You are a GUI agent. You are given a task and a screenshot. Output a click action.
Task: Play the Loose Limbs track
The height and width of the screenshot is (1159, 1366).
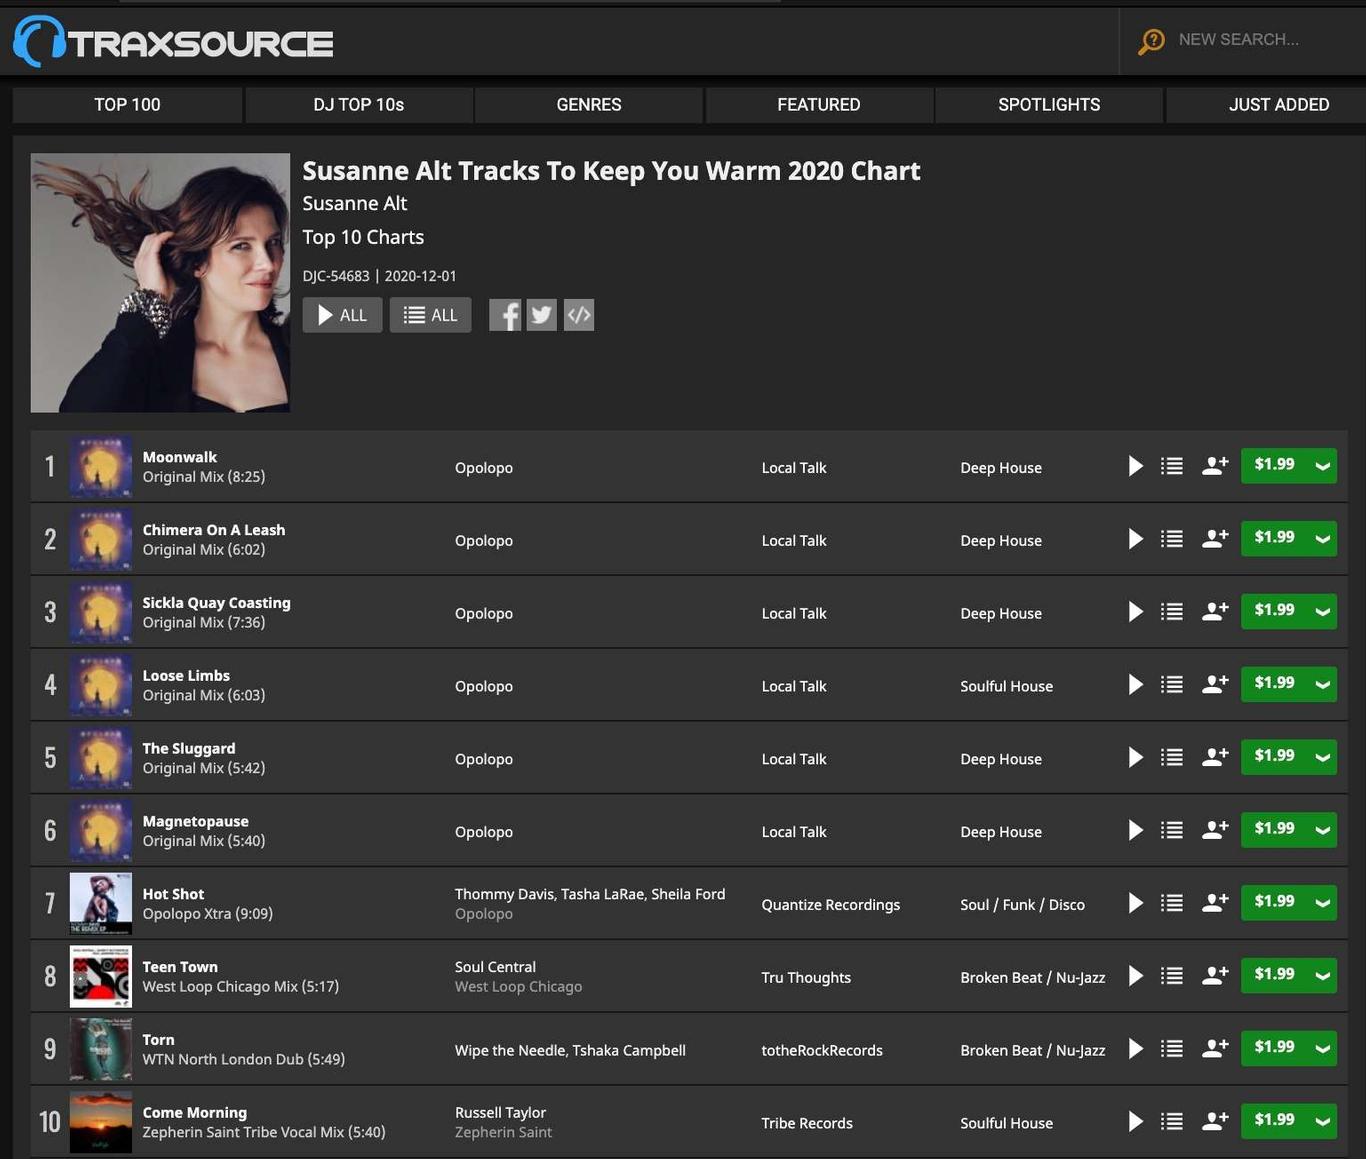pos(1136,685)
